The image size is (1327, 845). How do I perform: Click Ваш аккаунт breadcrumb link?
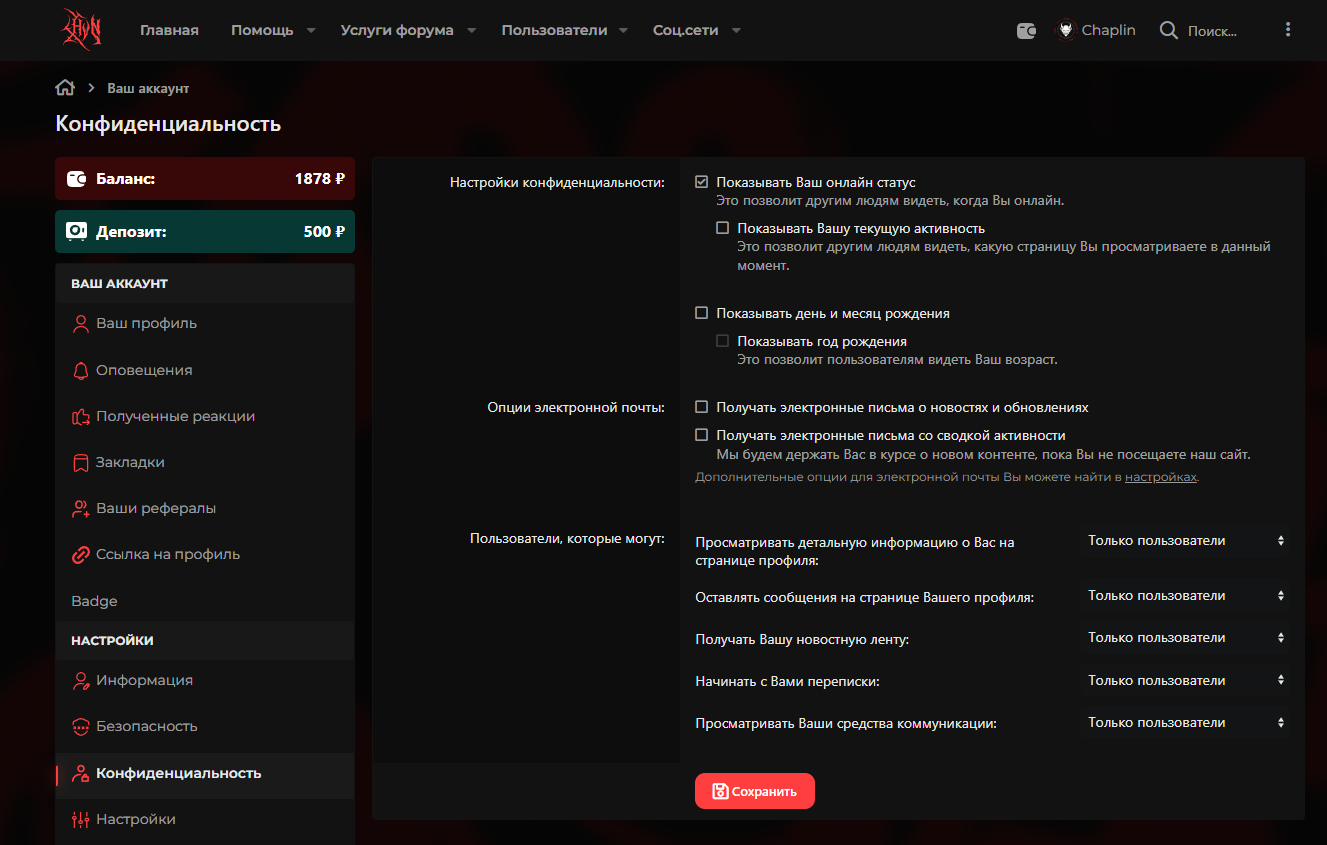tap(148, 88)
